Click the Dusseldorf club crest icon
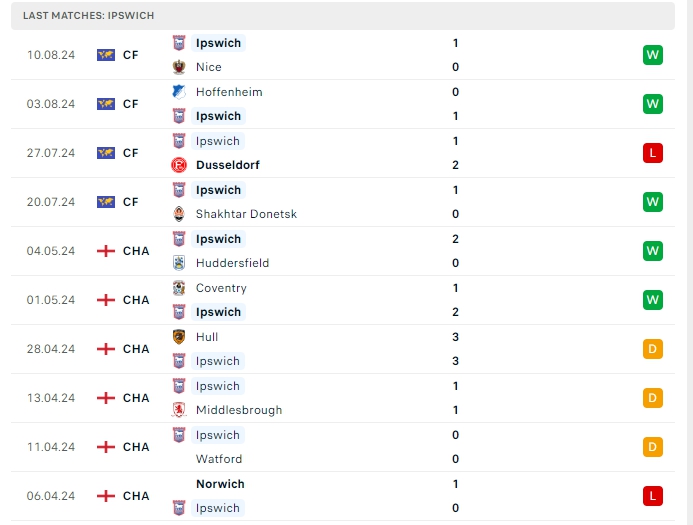Image resolution: width=693 pixels, height=525 pixels. pos(179,165)
